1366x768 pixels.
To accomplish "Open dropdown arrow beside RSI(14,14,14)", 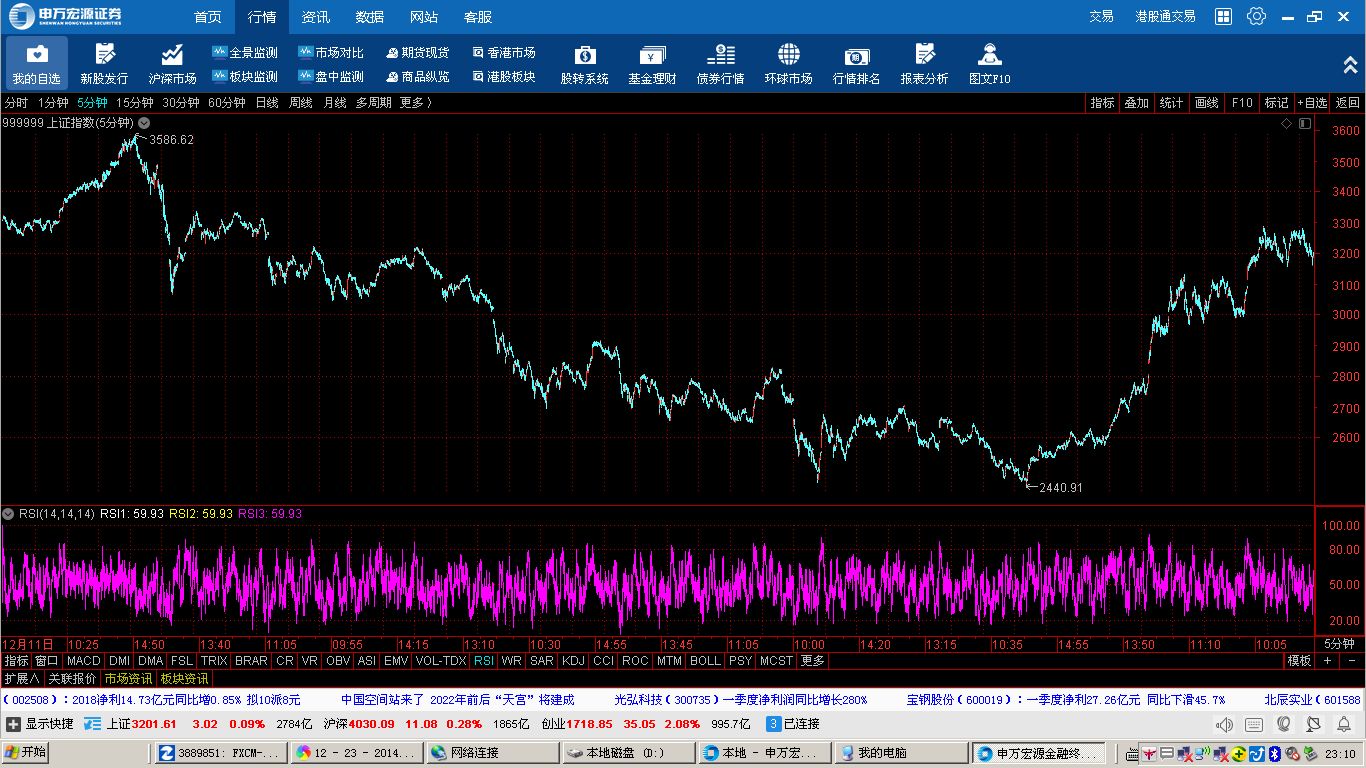I will (8, 513).
